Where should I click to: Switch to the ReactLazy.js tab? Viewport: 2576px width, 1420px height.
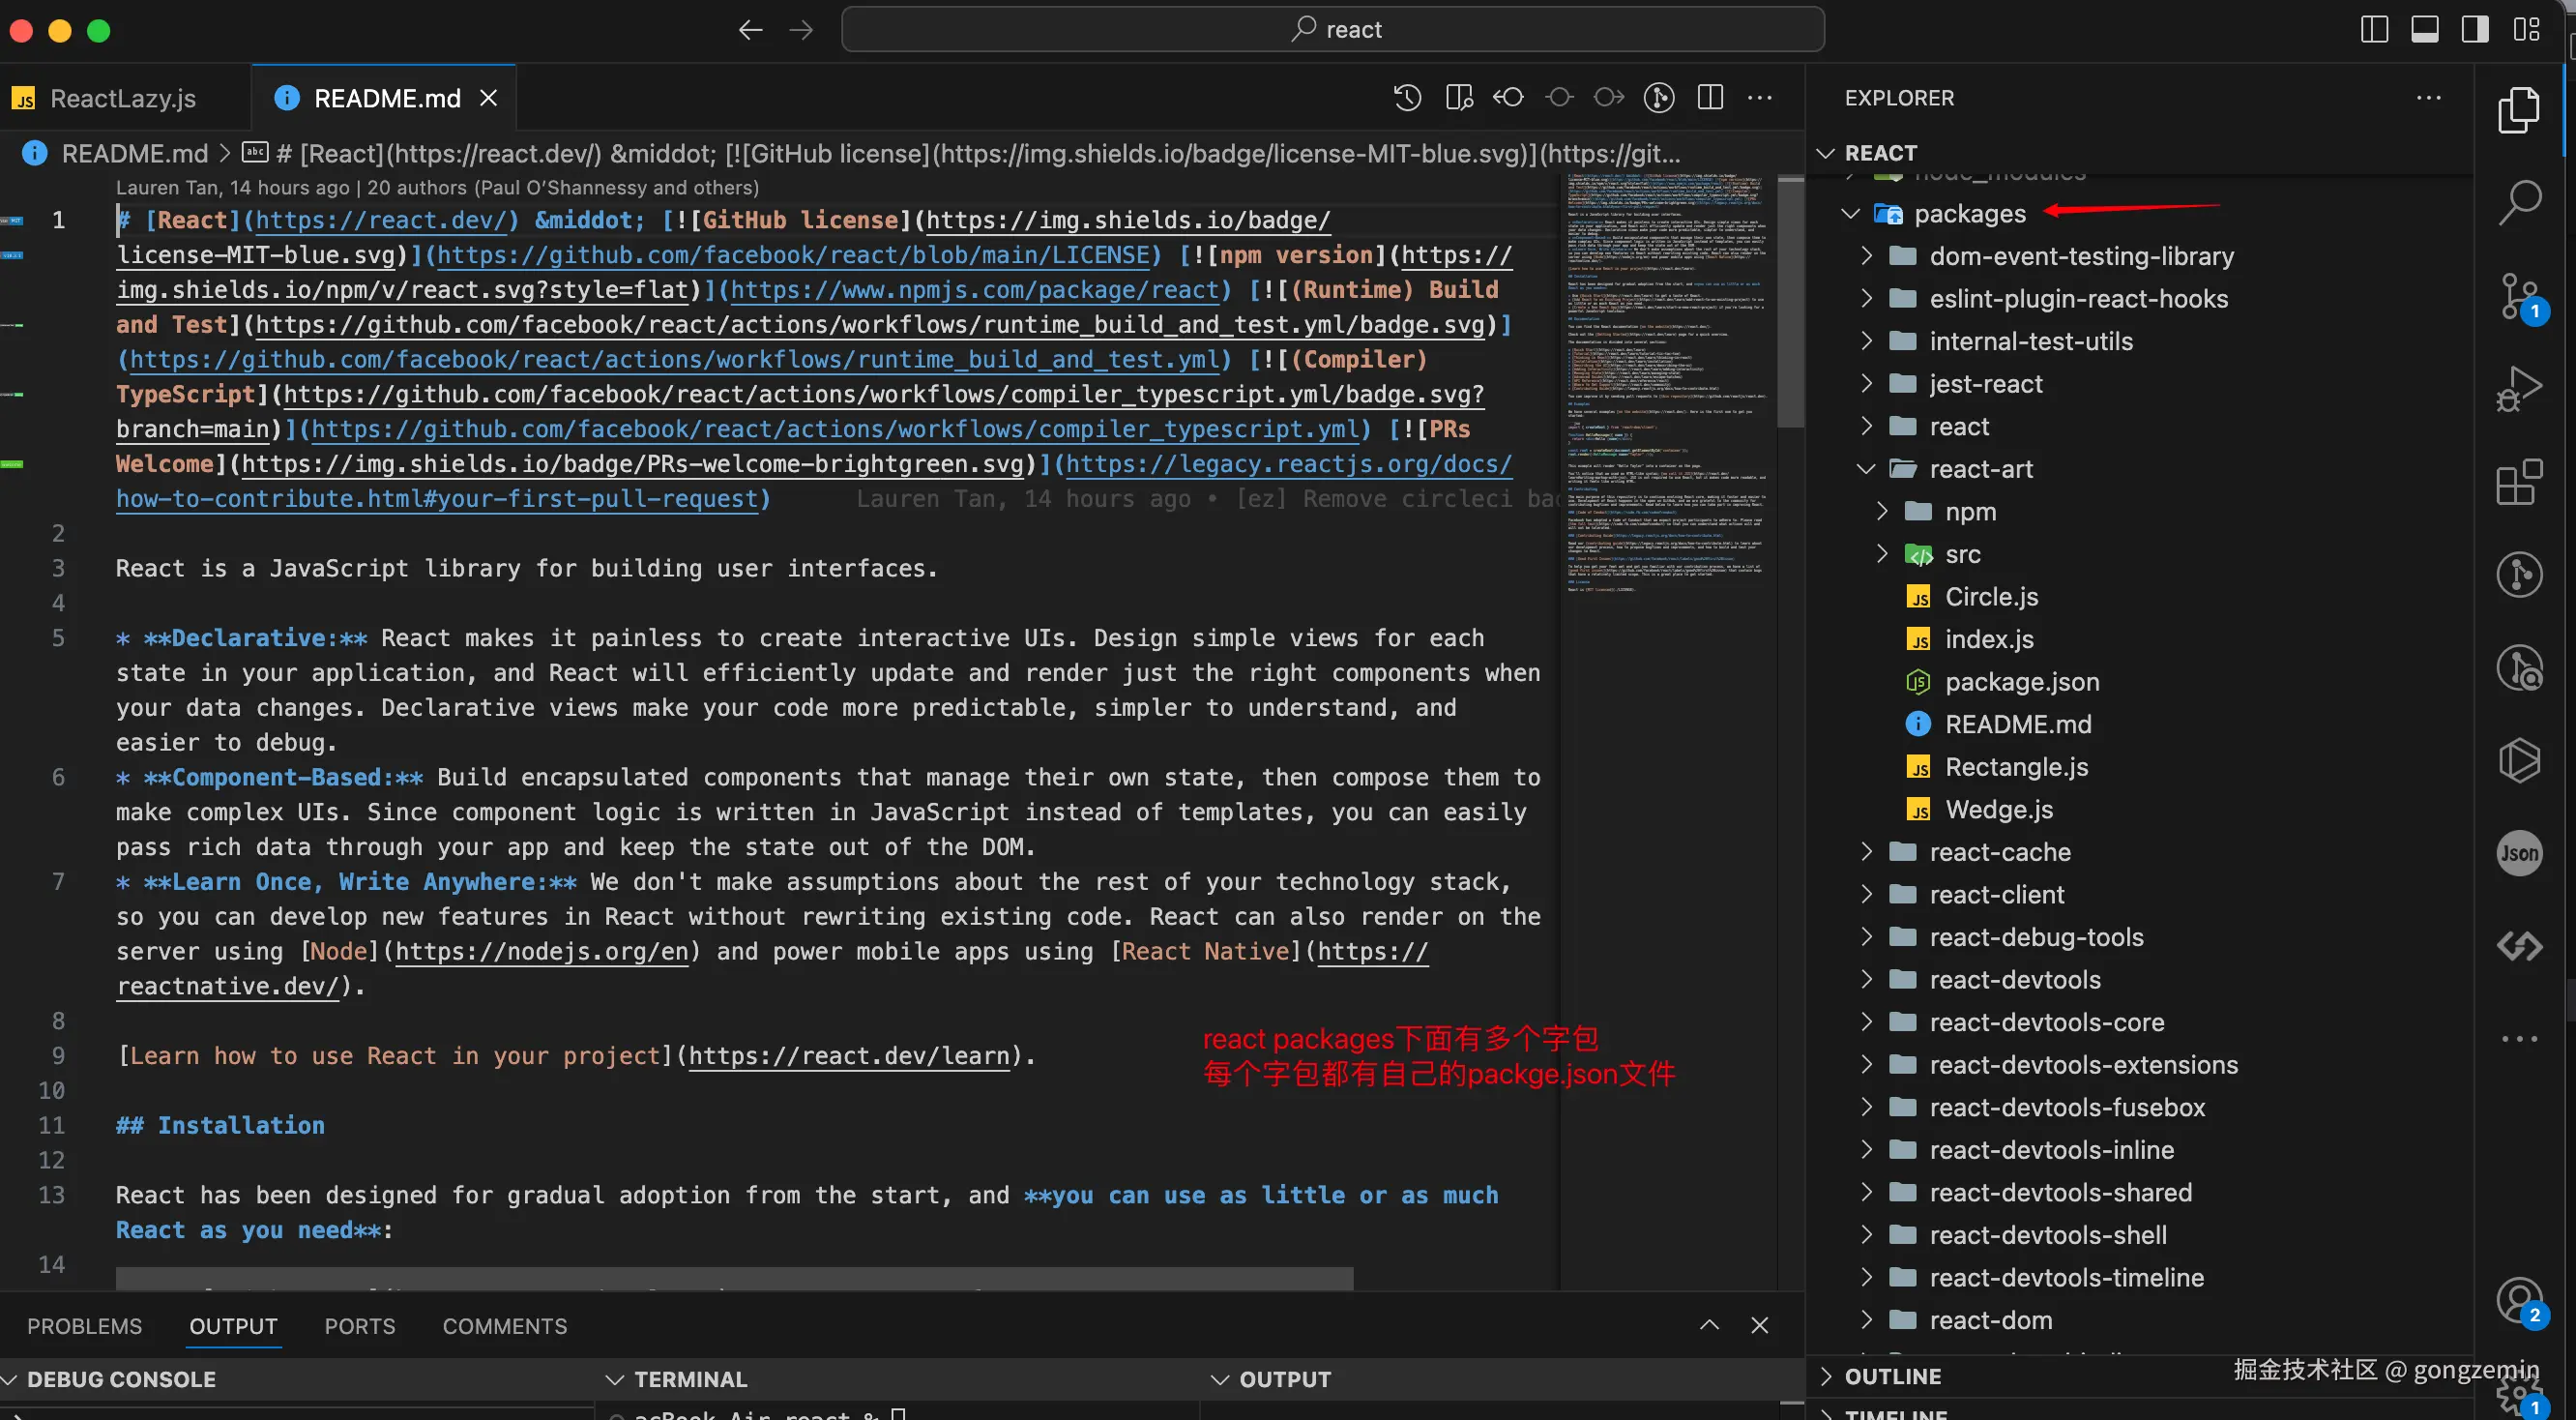click(x=122, y=98)
